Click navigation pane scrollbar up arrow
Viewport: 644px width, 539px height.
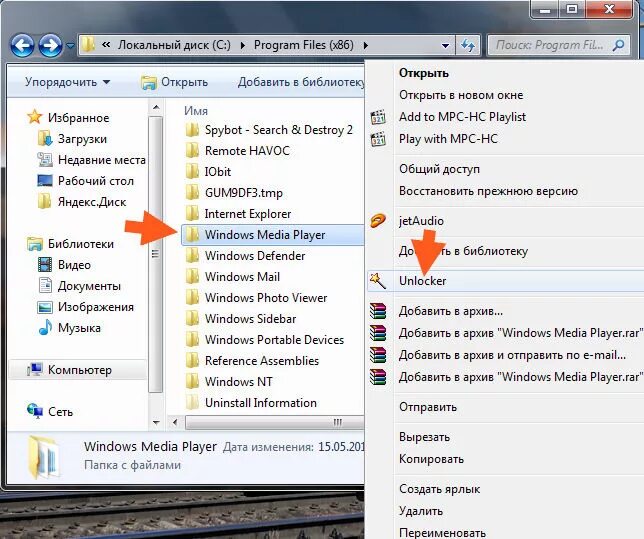click(x=156, y=108)
